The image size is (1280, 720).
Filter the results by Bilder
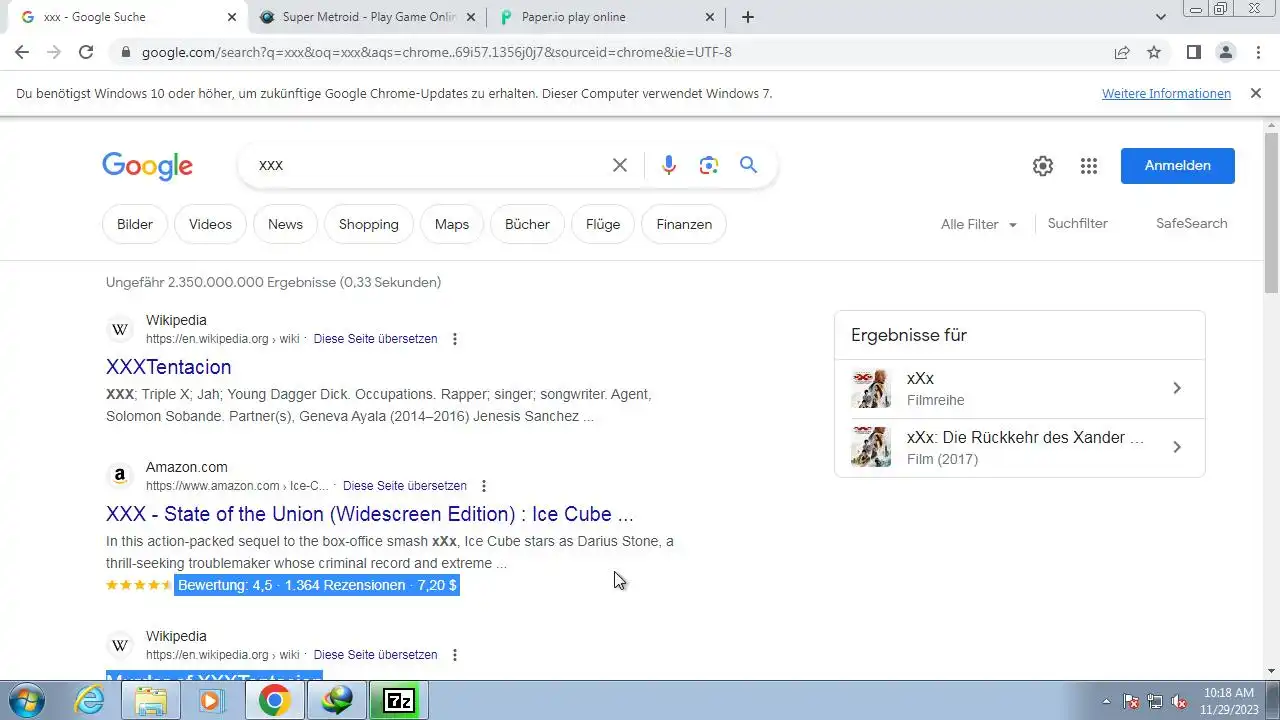(135, 224)
